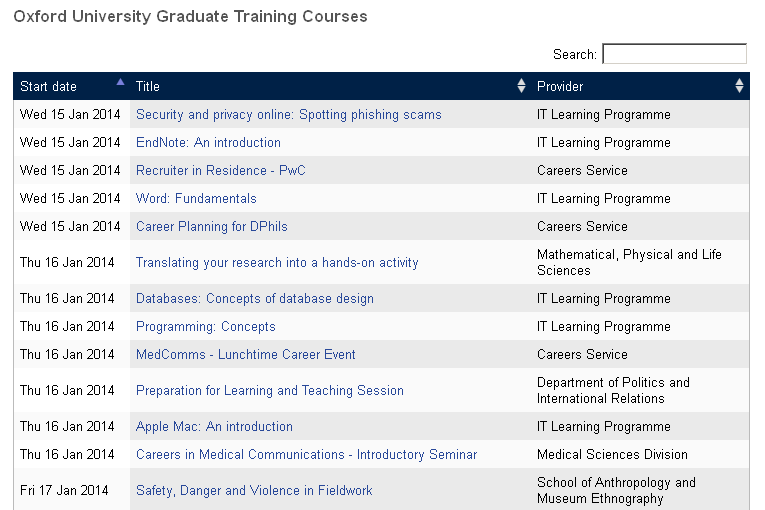The image size is (765, 510).
Task: Open Translating your research hands-on activity link
Action: click(277, 262)
